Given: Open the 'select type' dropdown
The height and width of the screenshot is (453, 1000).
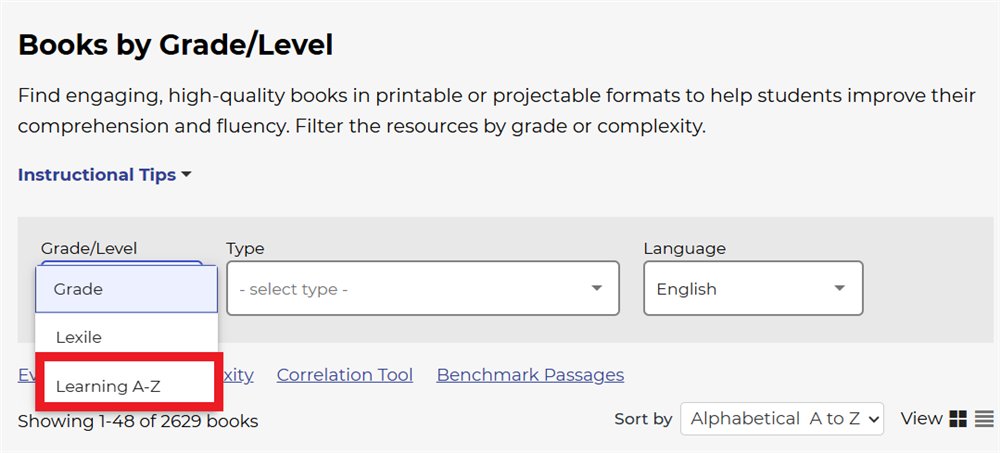Looking at the screenshot, I should tap(422, 289).
